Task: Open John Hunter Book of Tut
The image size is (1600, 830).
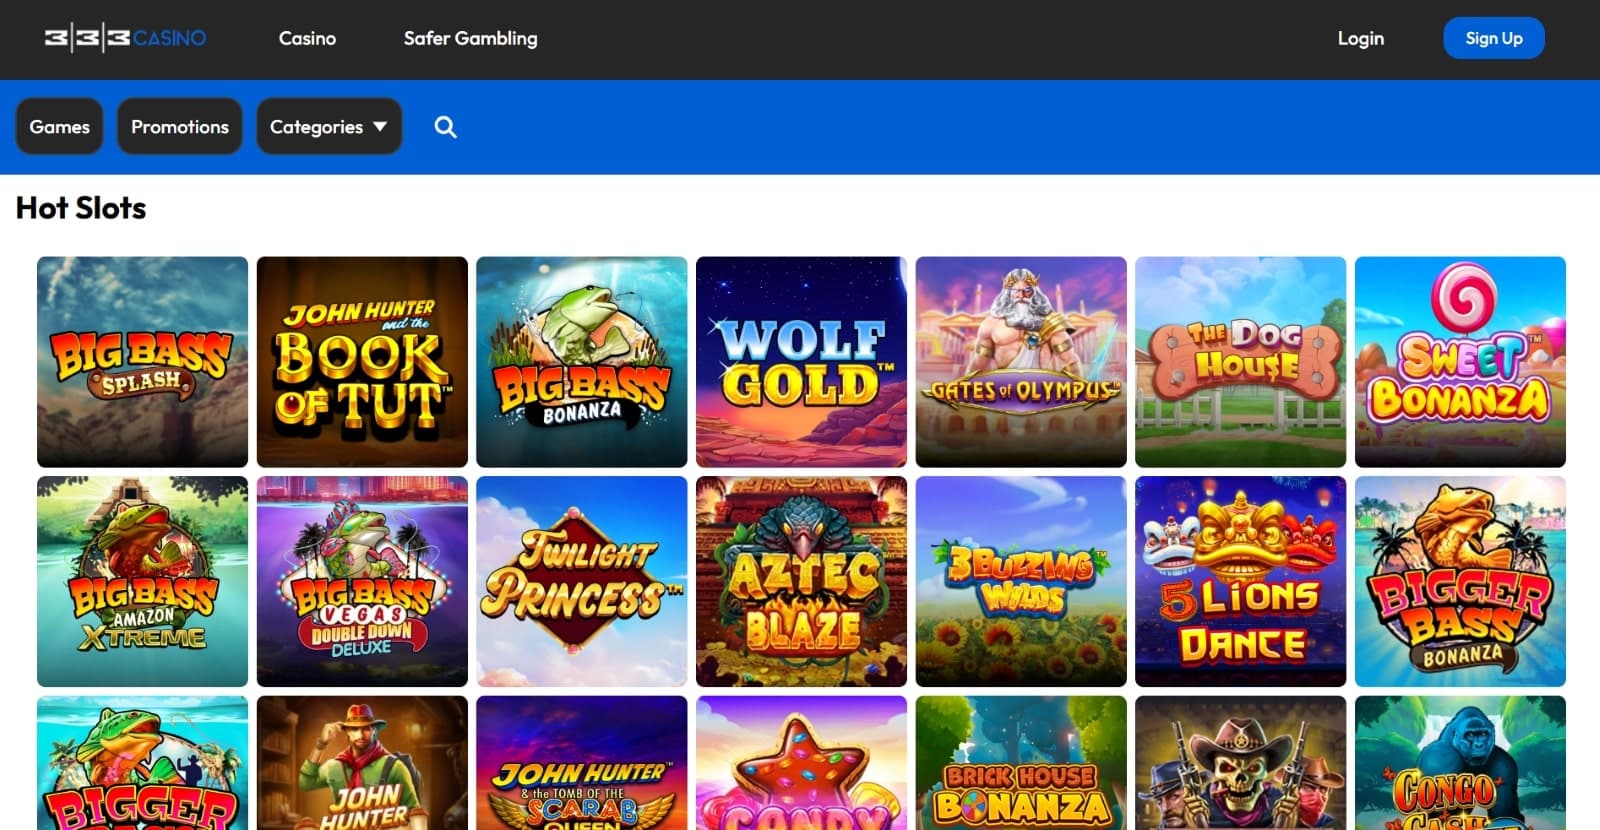Action: 362,362
